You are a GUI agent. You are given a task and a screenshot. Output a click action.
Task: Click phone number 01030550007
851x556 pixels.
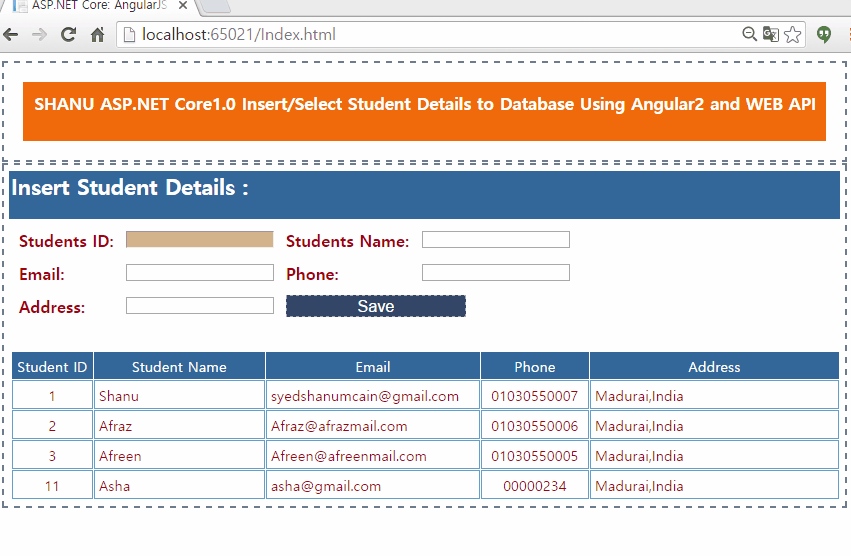tap(535, 396)
